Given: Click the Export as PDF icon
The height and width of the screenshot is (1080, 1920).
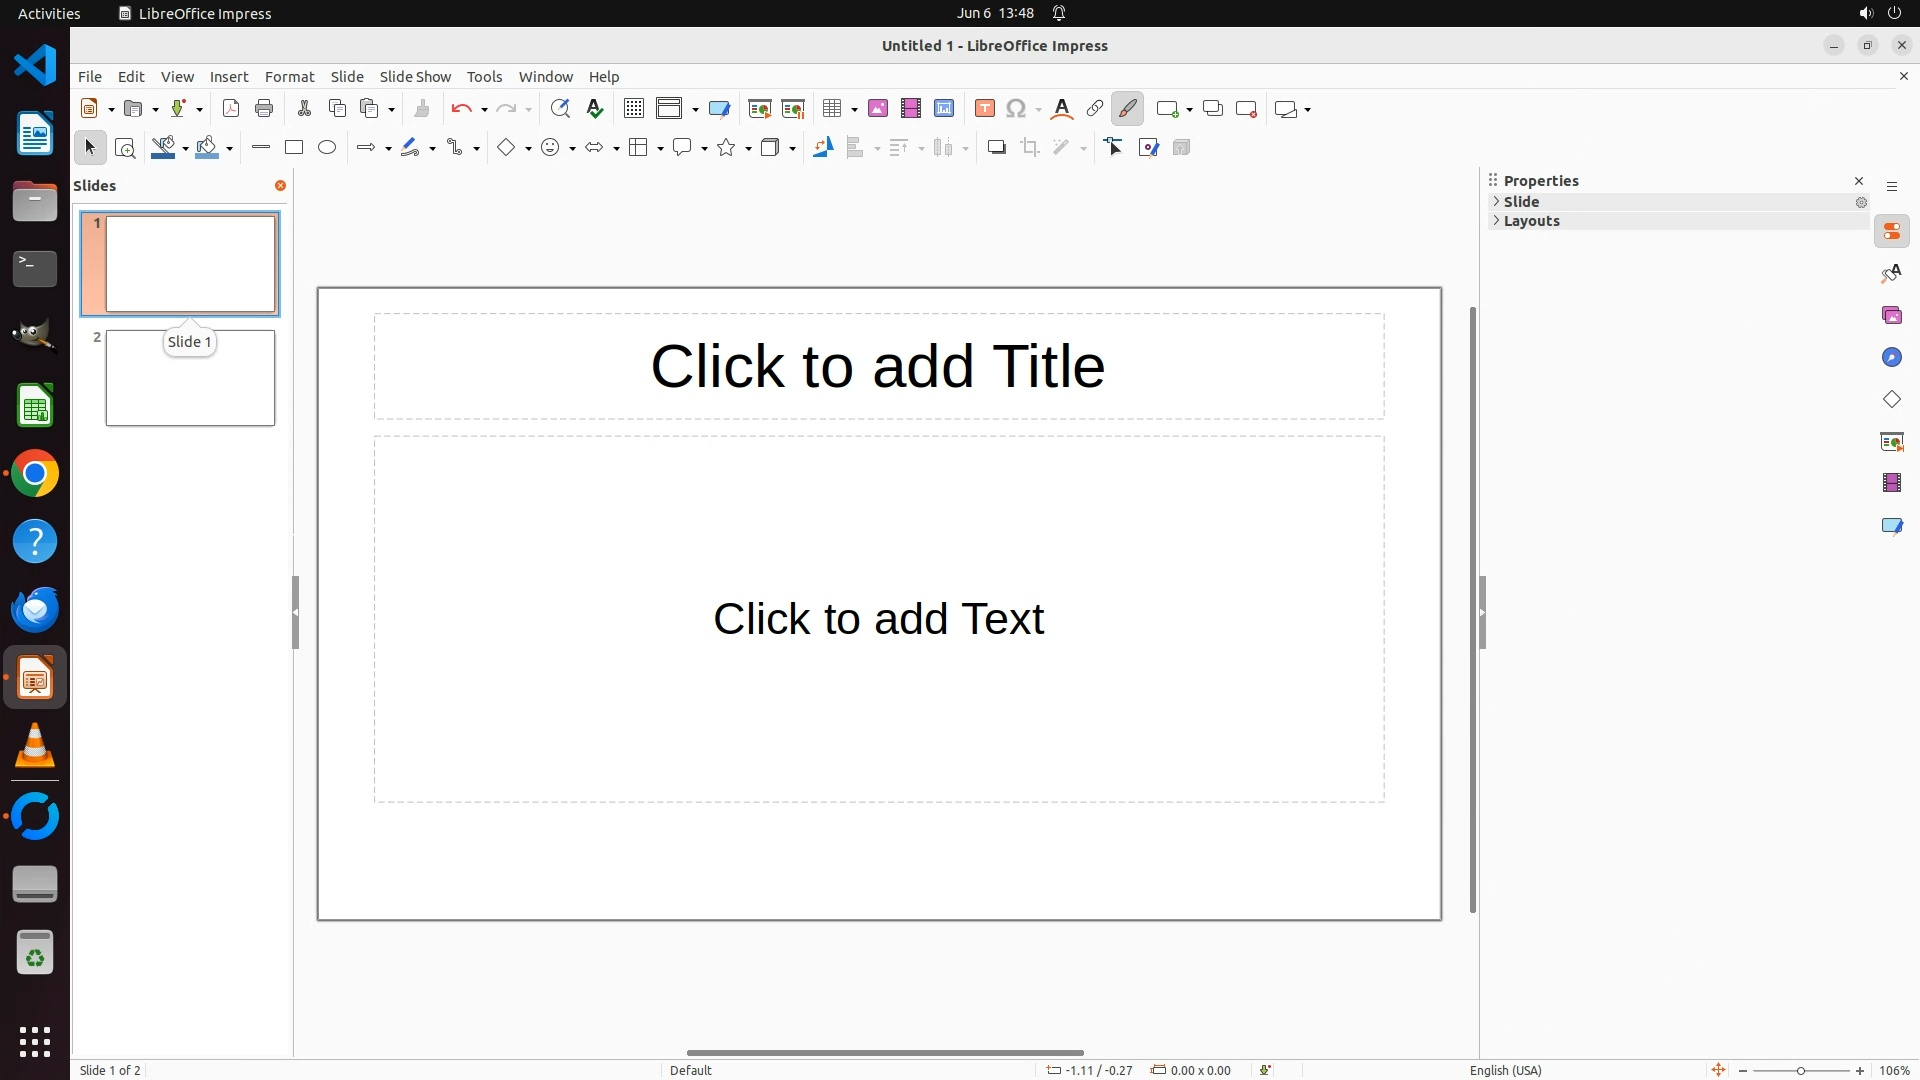Looking at the screenshot, I should 231,109.
